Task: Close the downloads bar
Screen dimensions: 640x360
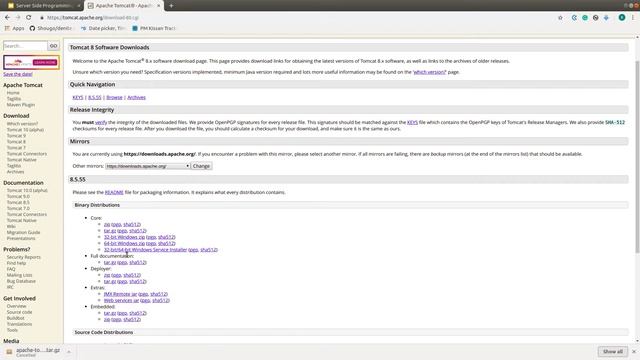Action: pyautogui.click(x=634, y=351)
